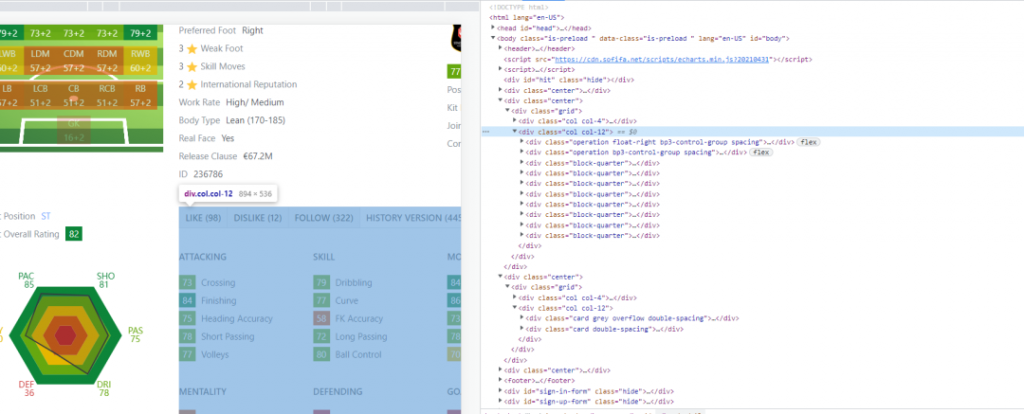Screen dimensions: 1024x414
Task: Expand the sign-in-form div node
Action: 500,391
